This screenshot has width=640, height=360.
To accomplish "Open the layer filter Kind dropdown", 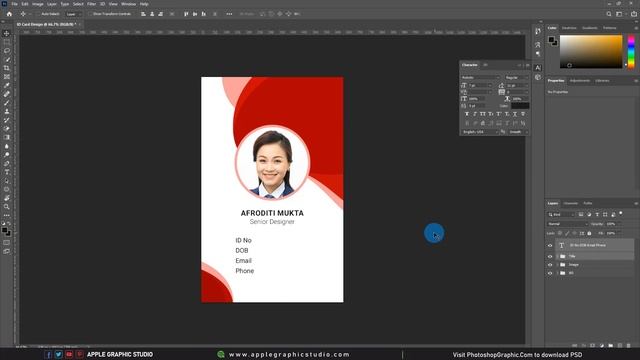I will click(x=561, y=214).
